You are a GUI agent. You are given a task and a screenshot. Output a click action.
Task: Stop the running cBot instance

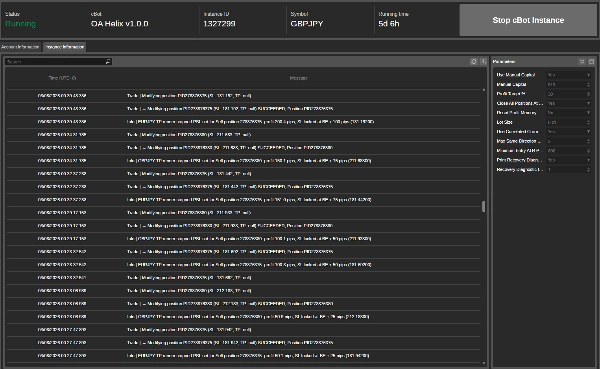pos(528,20)
